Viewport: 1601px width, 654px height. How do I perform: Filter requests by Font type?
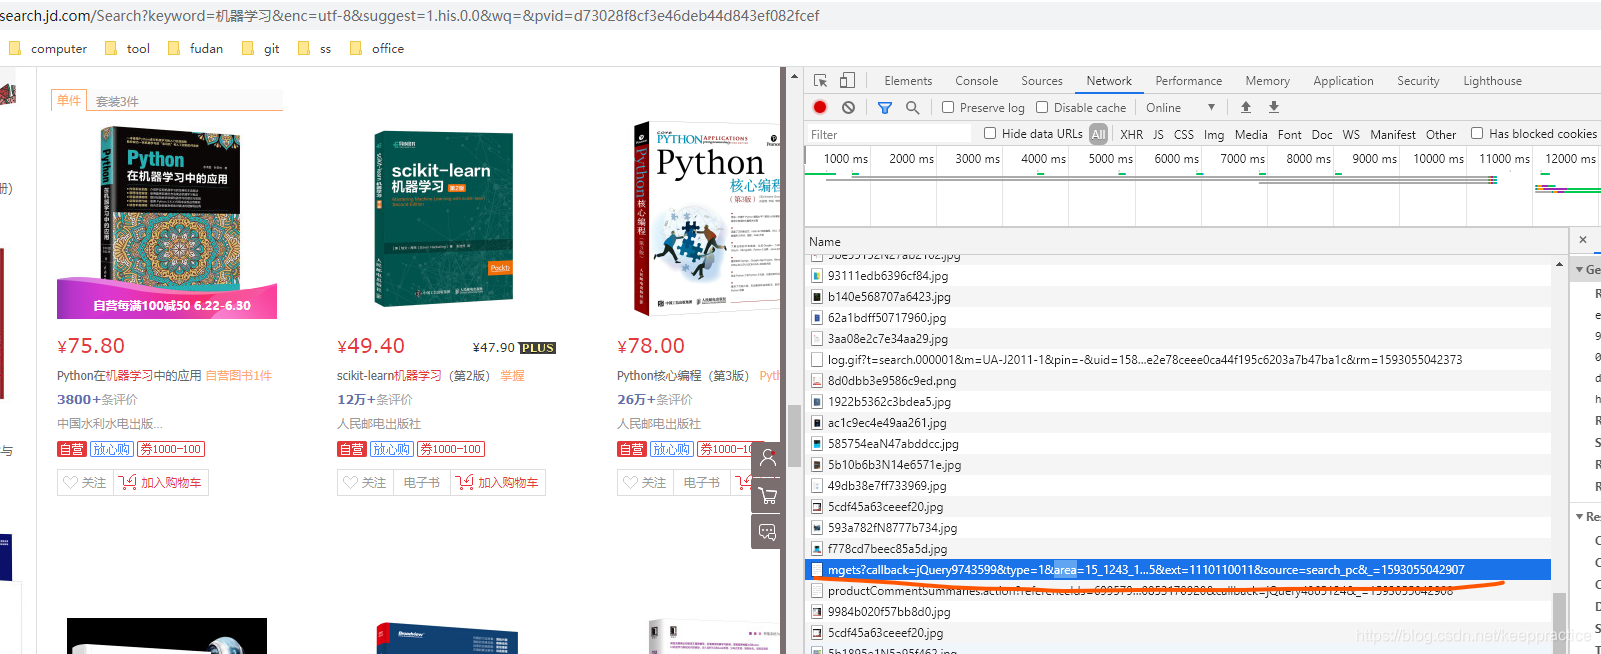tap(1289, 134)
